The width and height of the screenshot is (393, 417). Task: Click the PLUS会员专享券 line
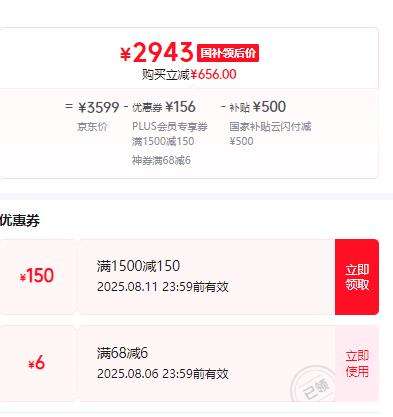point(170,126)
